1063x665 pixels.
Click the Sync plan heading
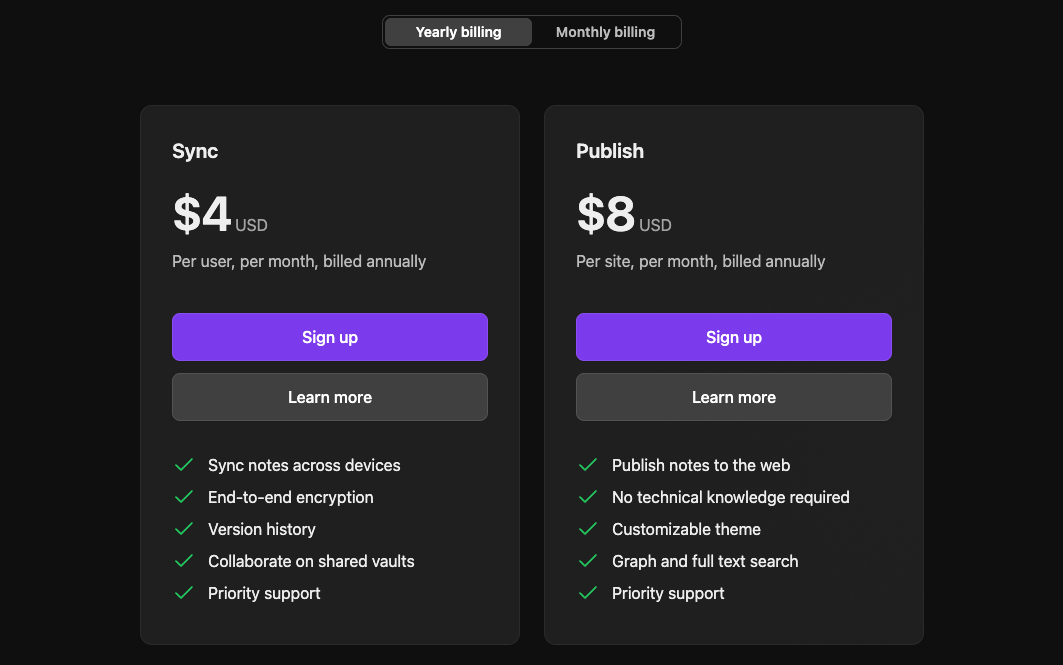(x=195, y=151)
